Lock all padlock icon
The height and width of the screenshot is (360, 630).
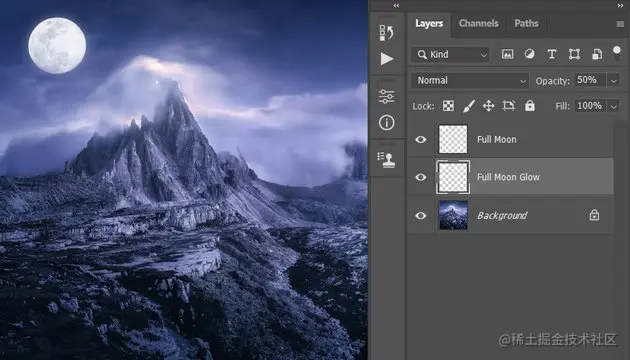click(530, 105)
